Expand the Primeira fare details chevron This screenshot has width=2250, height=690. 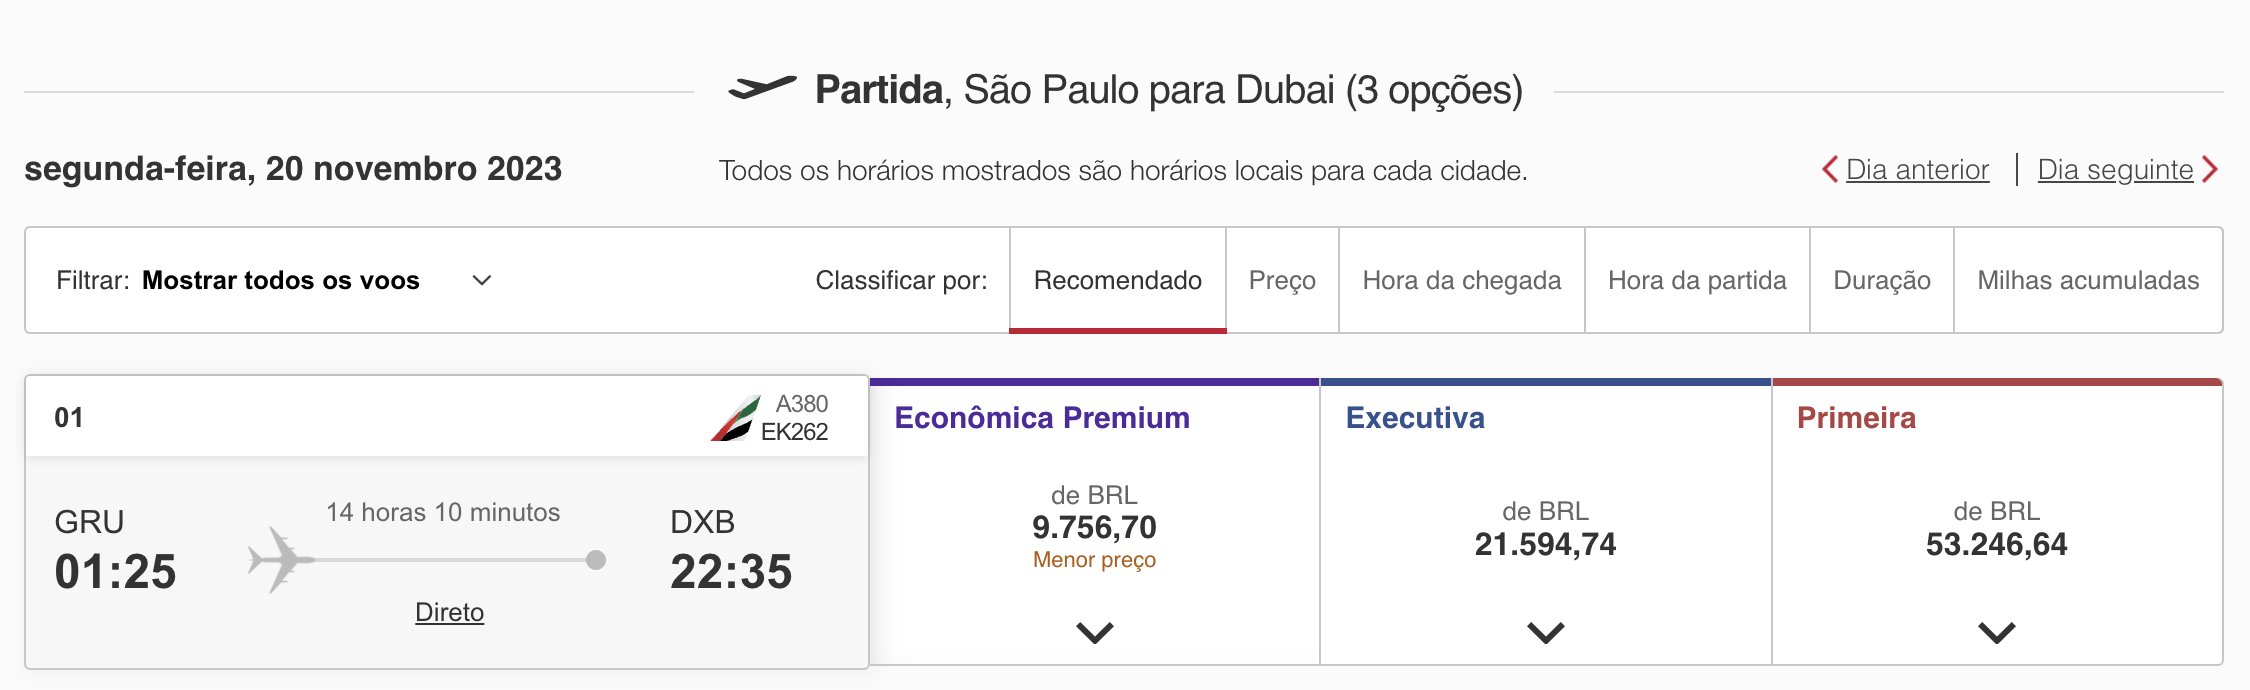coord(1997,632)
